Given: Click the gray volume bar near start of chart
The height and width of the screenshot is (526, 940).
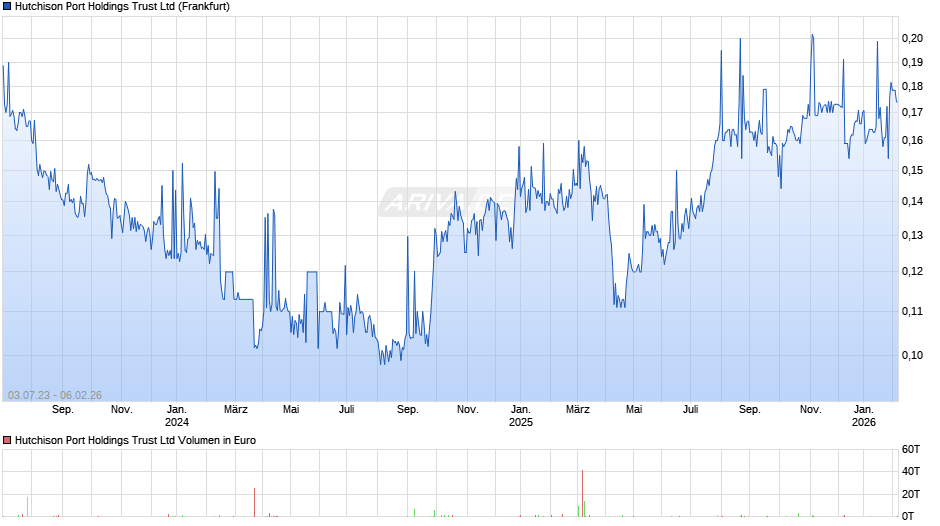Looking at the screenshot, I should pyautogui.click(x=27, y=507).
